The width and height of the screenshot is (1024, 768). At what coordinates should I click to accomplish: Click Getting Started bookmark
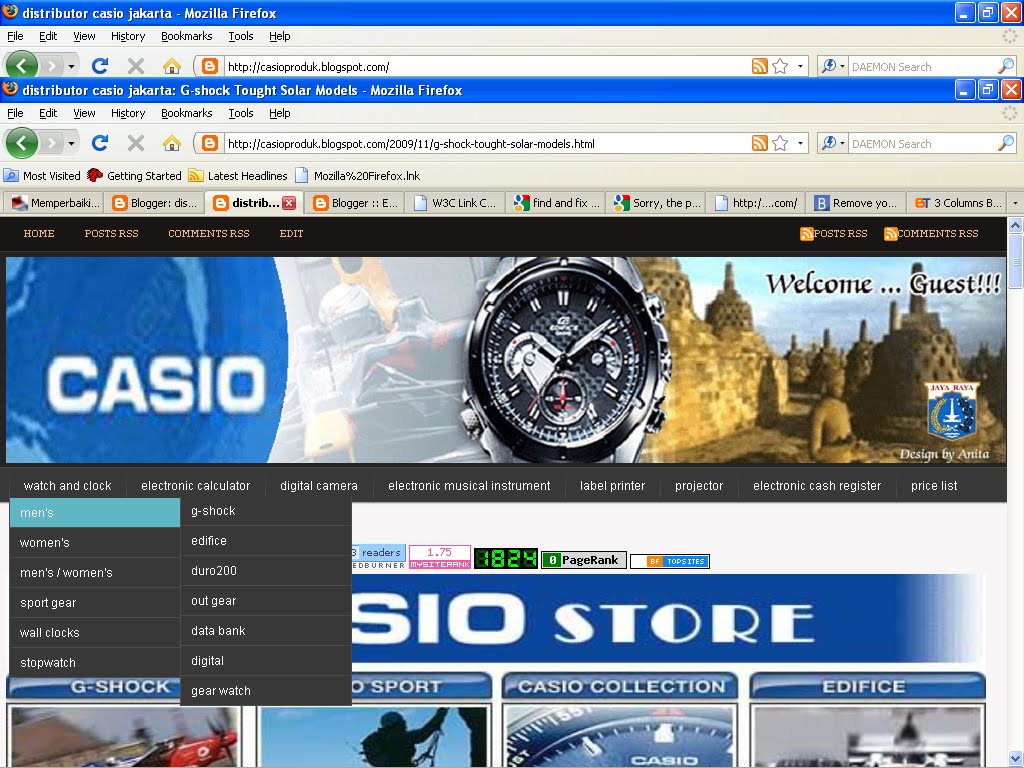135,176
